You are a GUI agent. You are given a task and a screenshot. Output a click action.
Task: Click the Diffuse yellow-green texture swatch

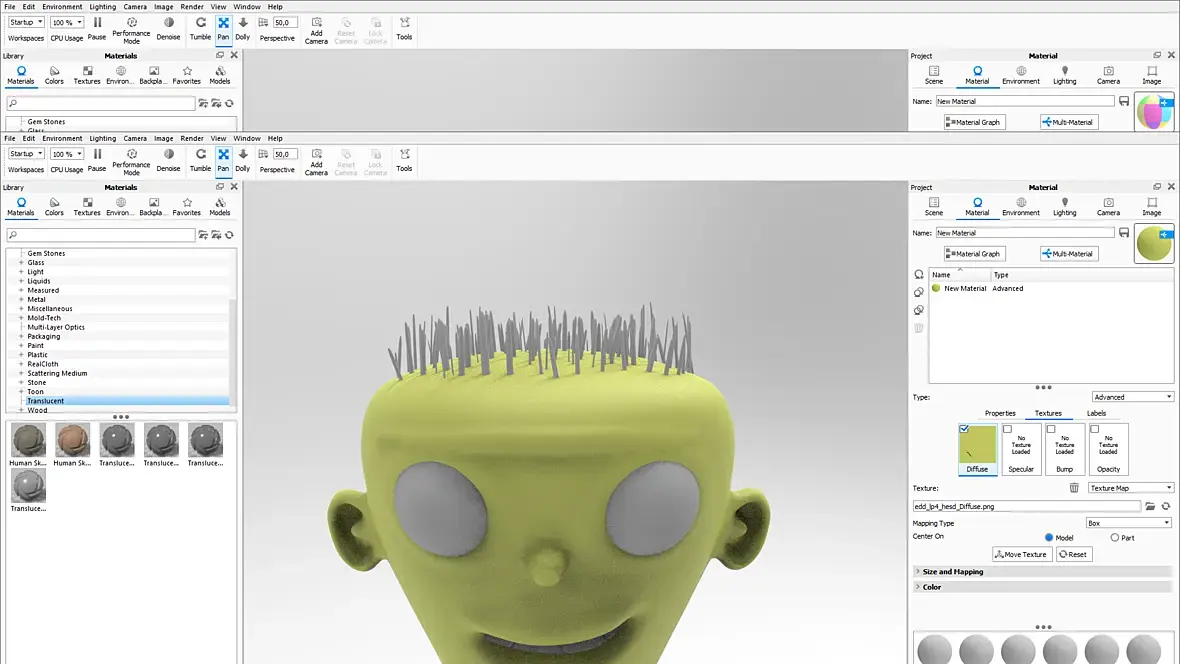pos(977,444)
